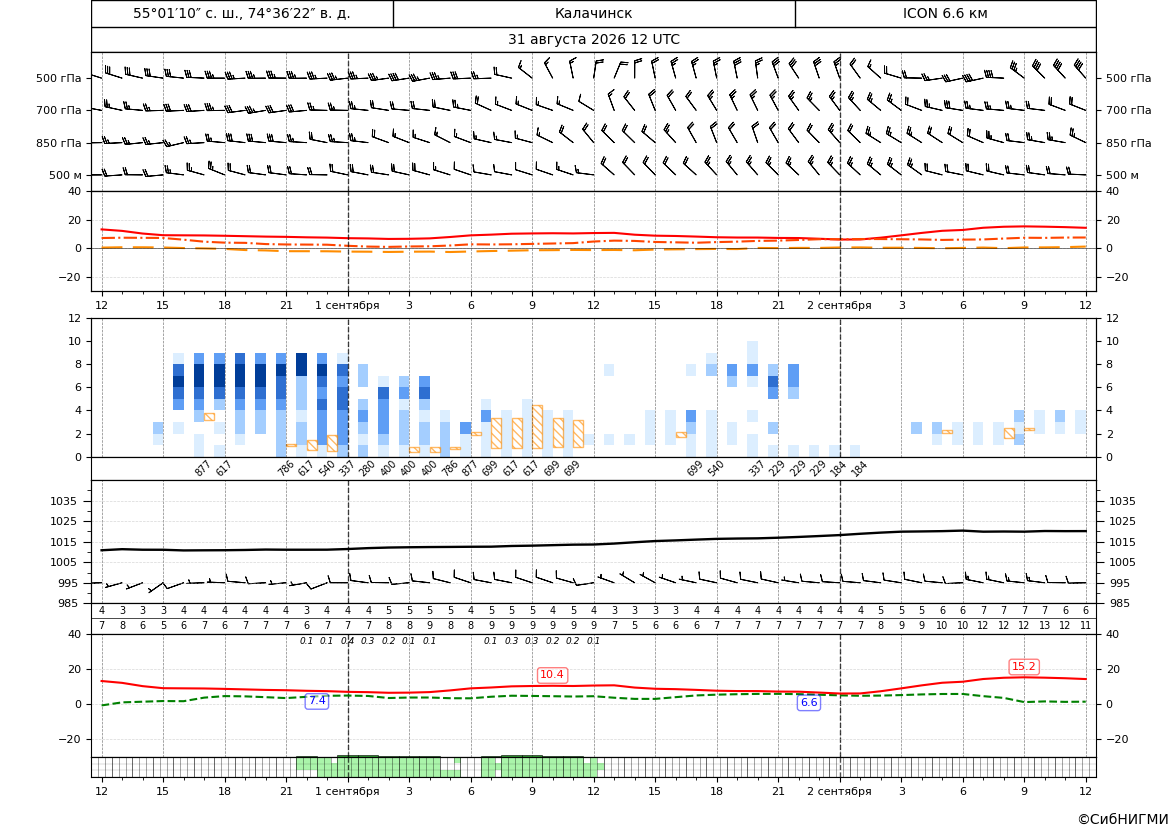Select the blue 7.4 minimum temperature label
This screenshot has width=1169, height=827.
(317, 701)
